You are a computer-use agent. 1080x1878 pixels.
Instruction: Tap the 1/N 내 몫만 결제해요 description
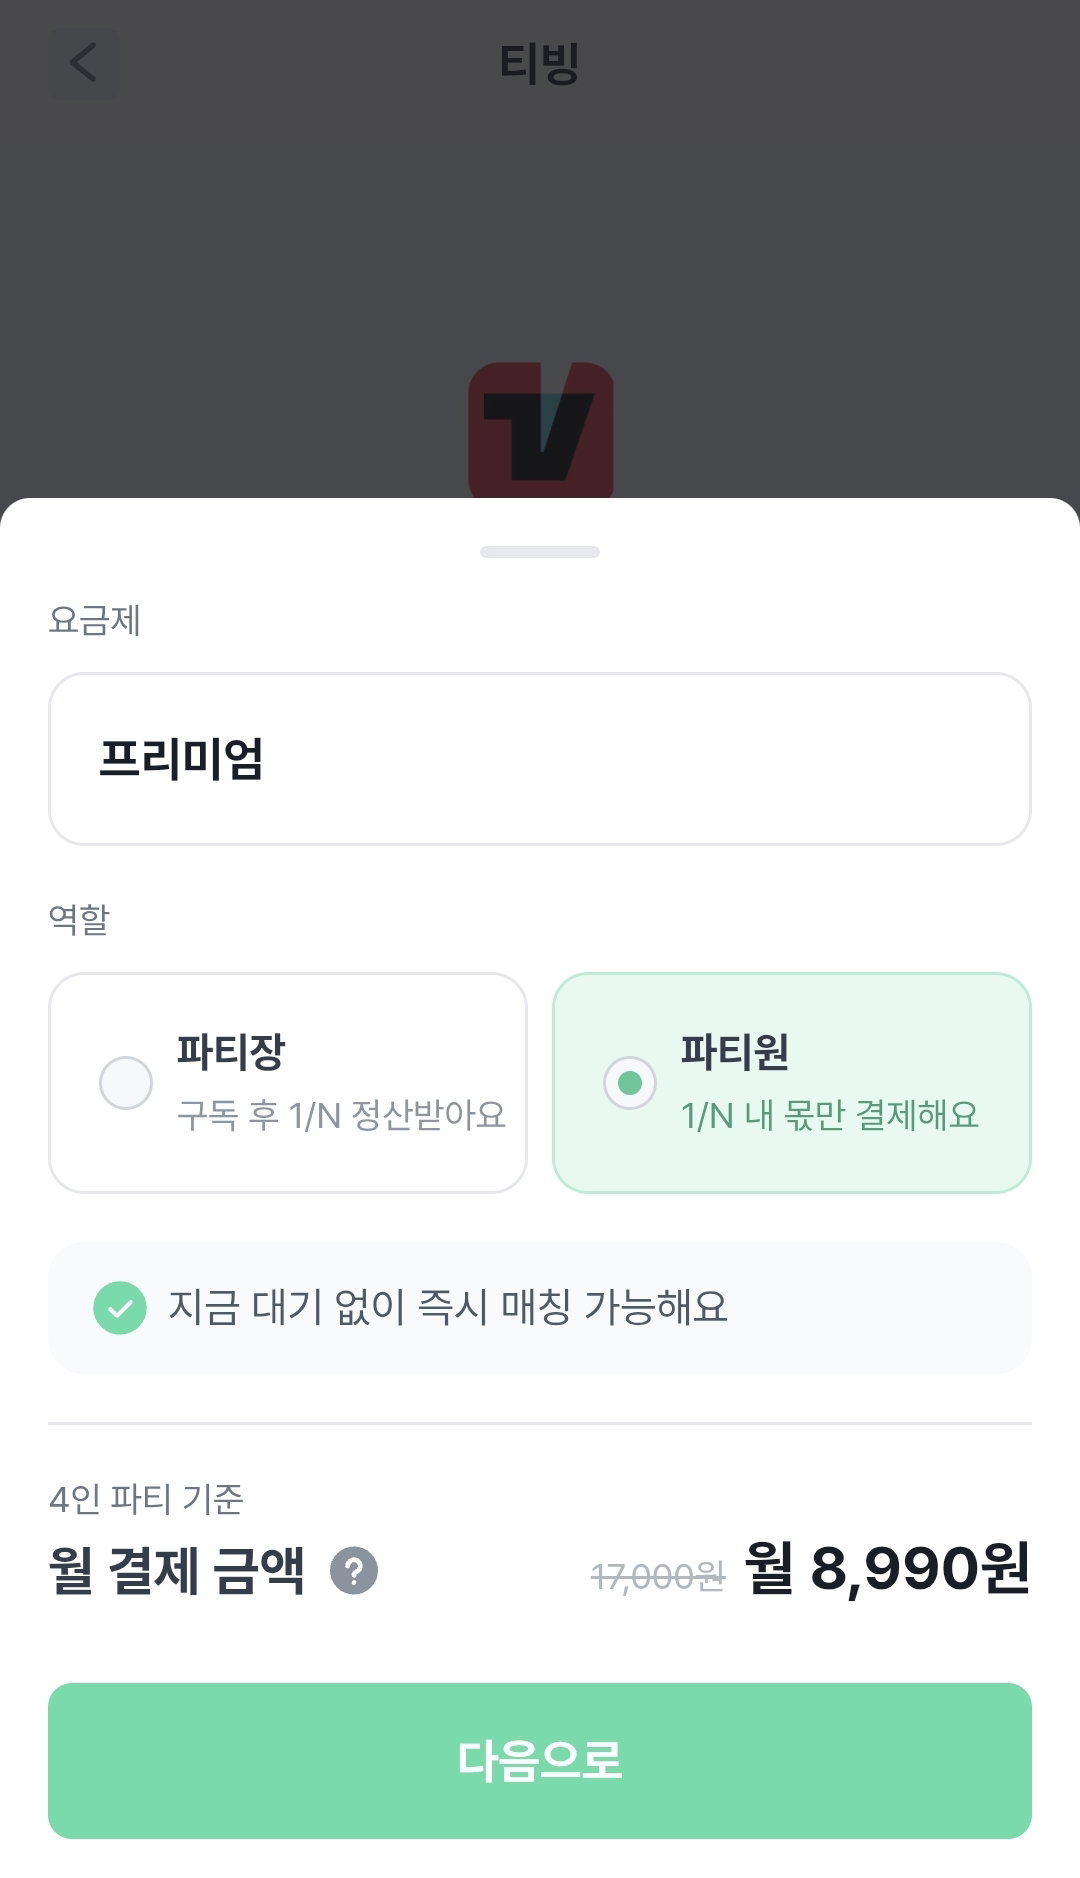pyautogui.click(x=830, y=1115)
